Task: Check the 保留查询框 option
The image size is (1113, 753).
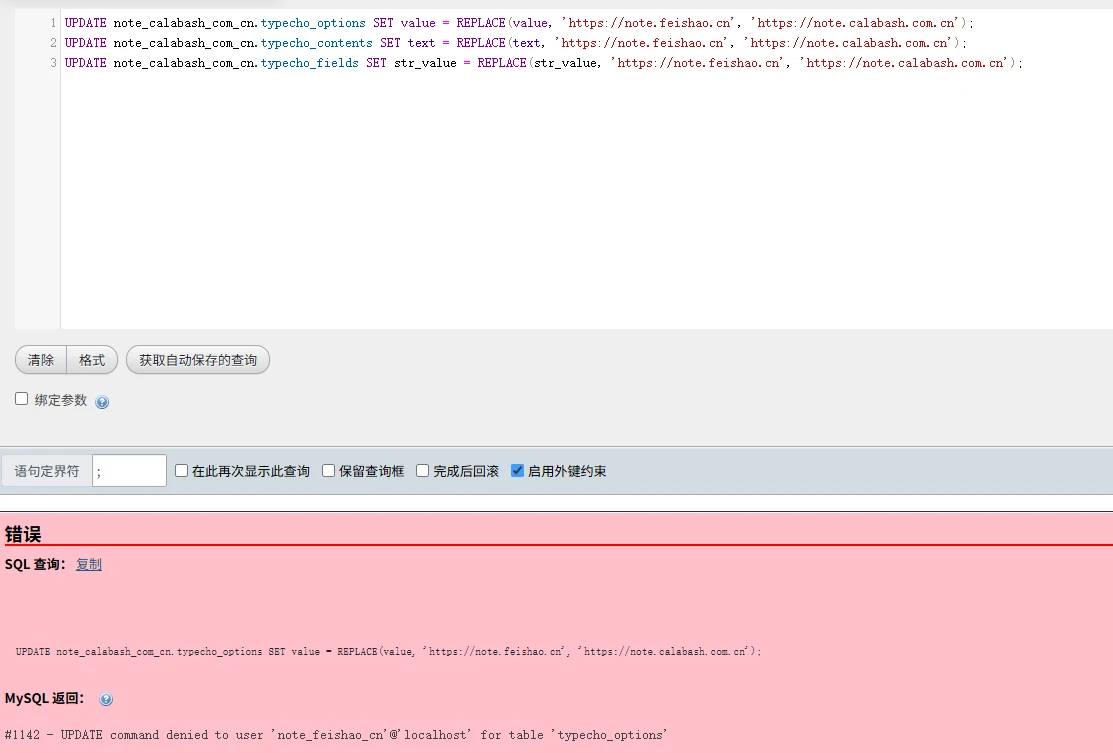Action: [328, 471]
